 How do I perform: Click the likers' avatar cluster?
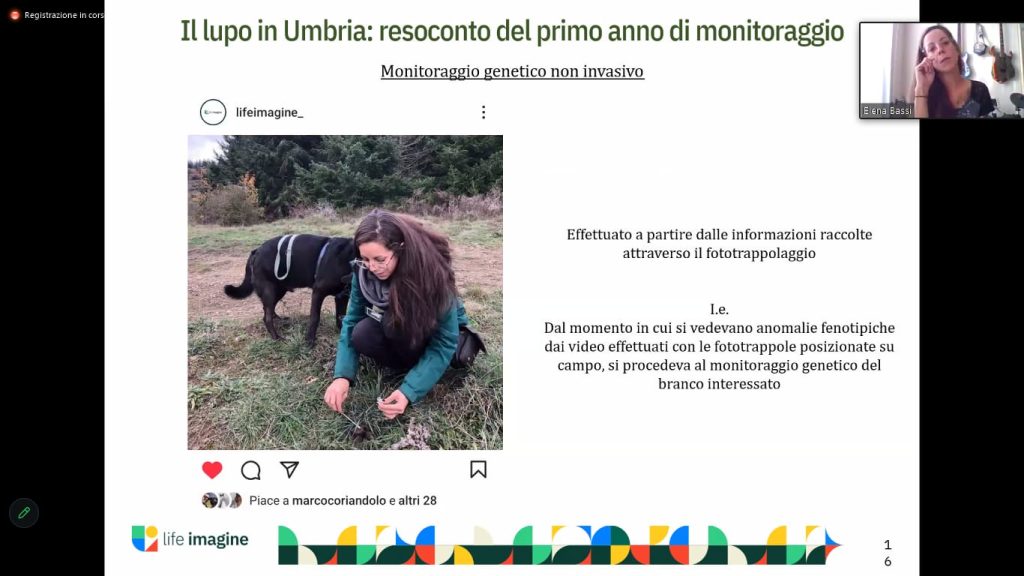pos(222,500)
